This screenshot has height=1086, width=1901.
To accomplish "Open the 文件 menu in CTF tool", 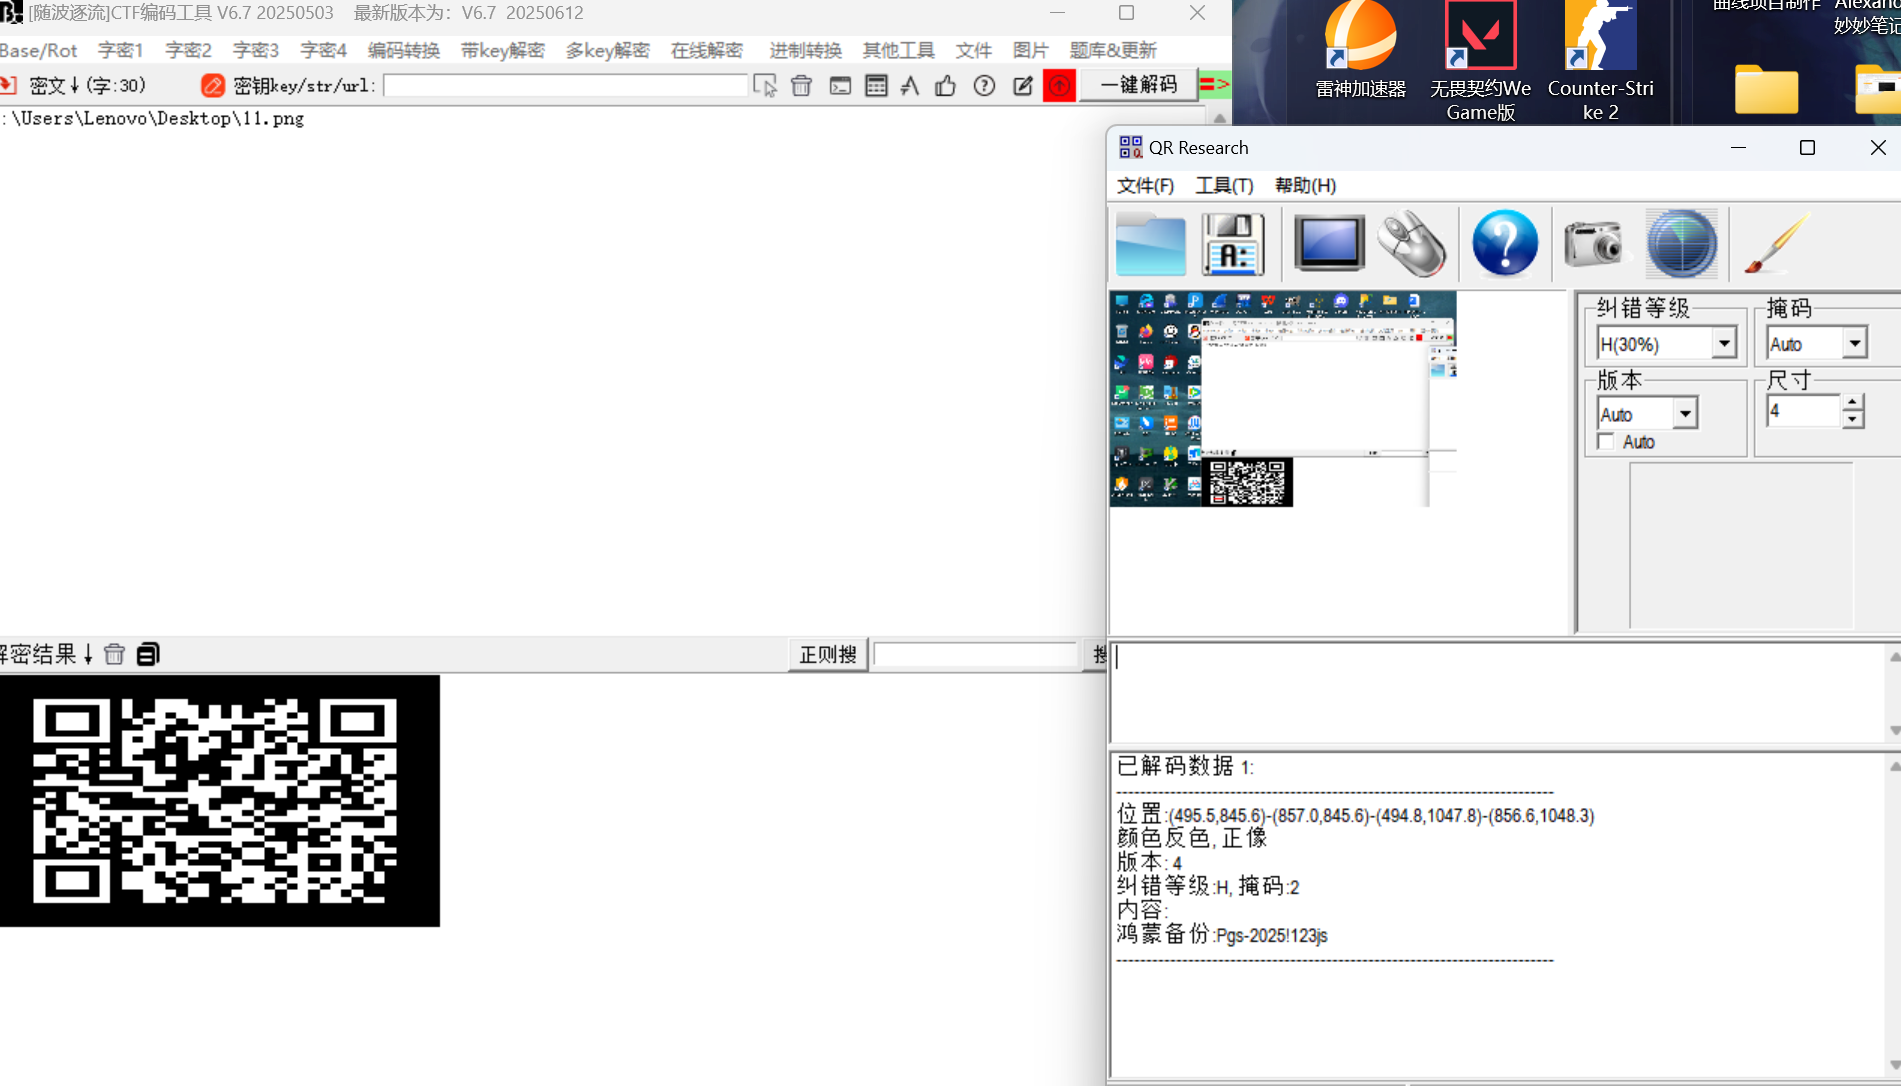I will 974,50.
